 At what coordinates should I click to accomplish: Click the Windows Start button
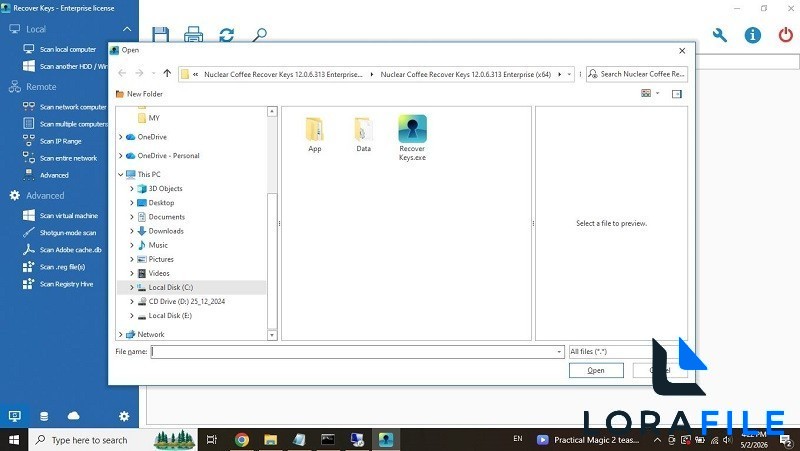pos(14,440)
